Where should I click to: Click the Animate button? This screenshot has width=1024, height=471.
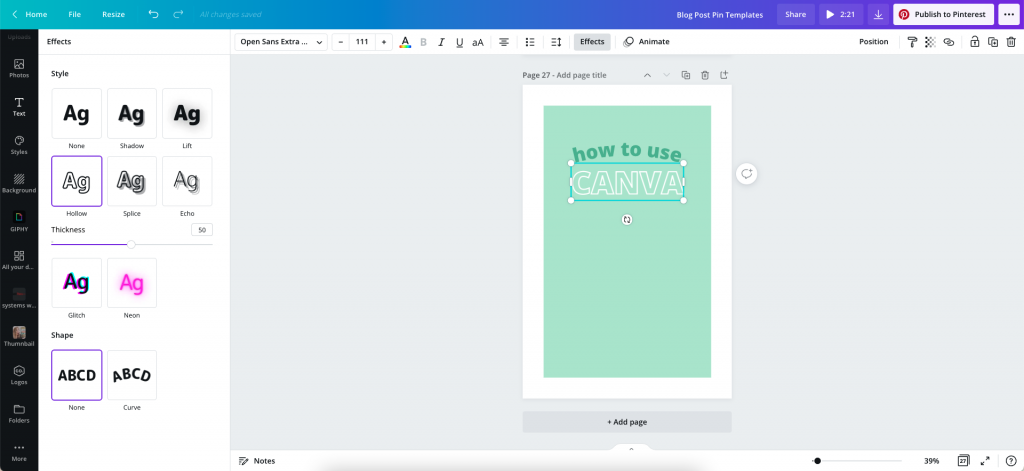tap(647, 42)
